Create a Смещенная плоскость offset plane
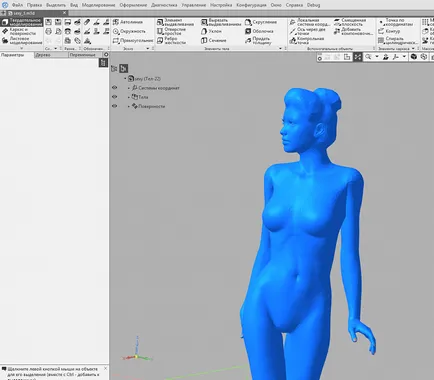 pyautogui.click(x=350, y=22)
